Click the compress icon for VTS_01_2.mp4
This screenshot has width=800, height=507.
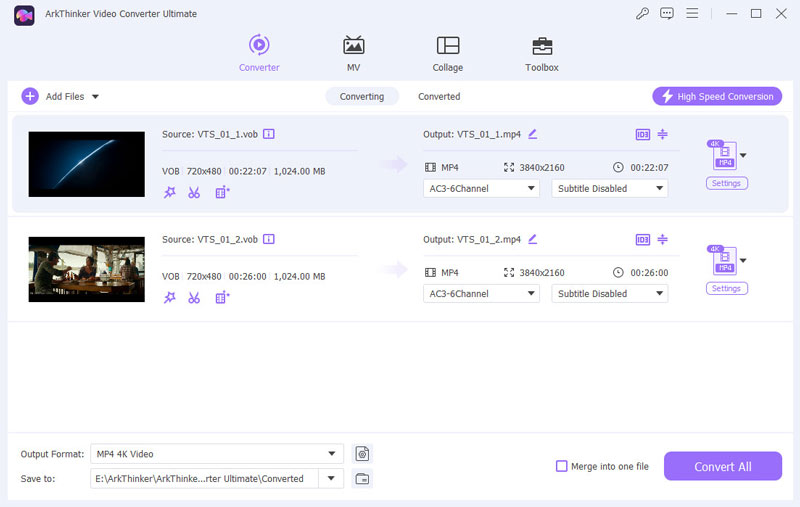point(662,239)
